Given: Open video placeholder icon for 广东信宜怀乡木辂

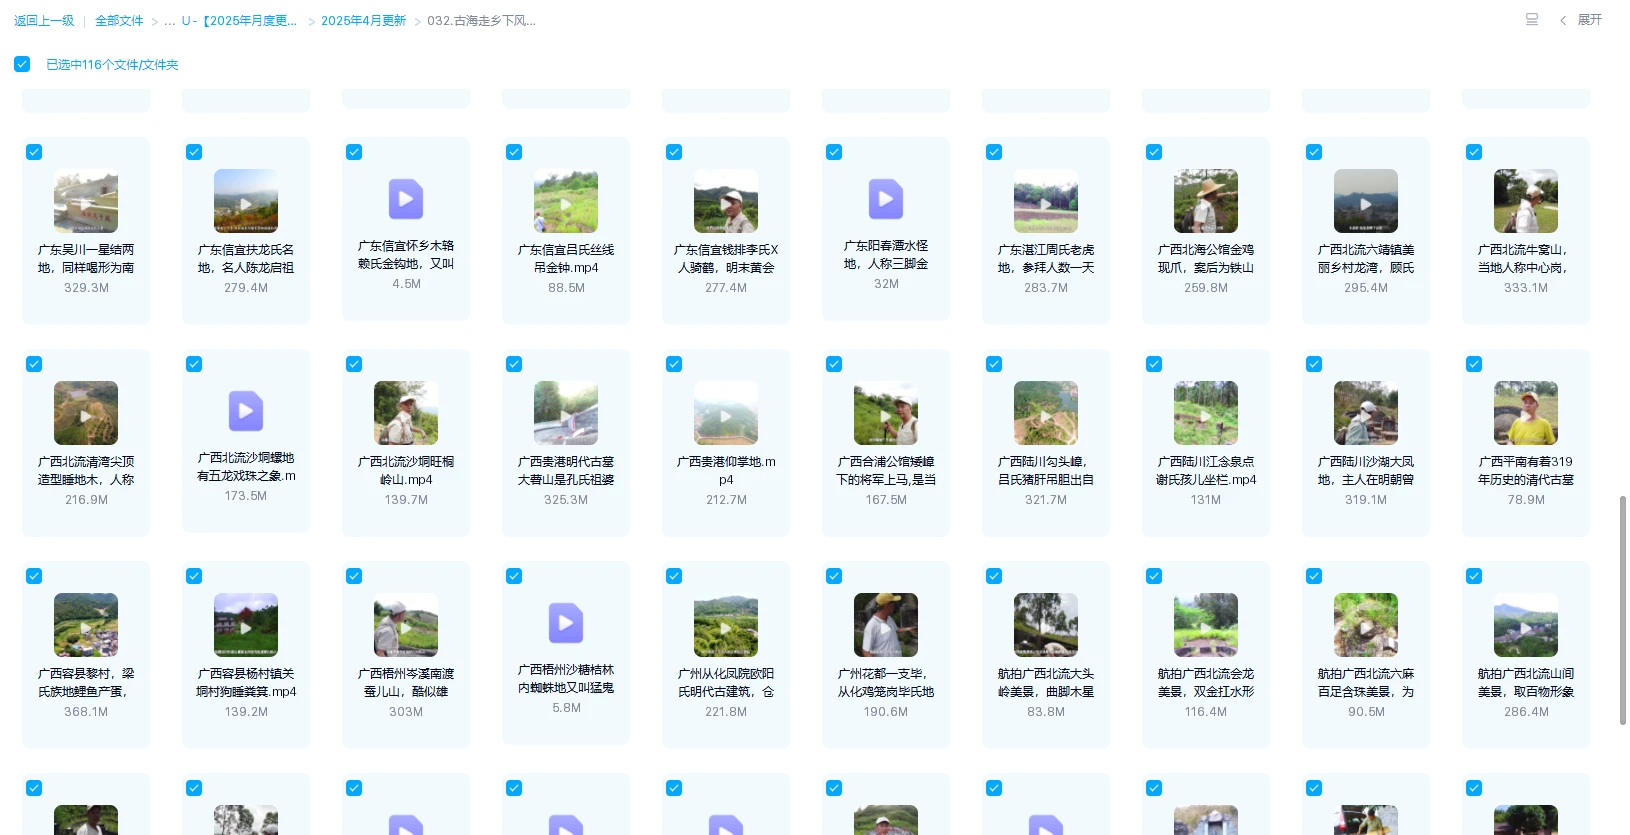Looking at the screenshot, I should 406,199.
